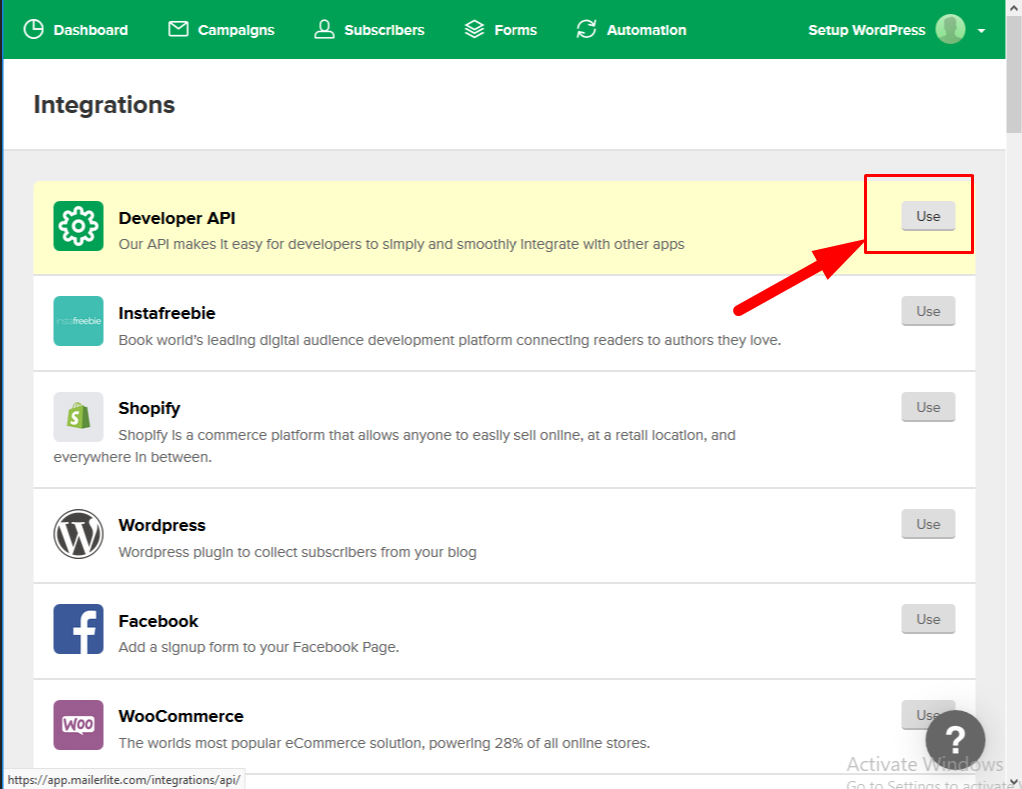Click the Campaigns envelope icon
This screenshot has width=1022, height=789.
click(178, 29)
